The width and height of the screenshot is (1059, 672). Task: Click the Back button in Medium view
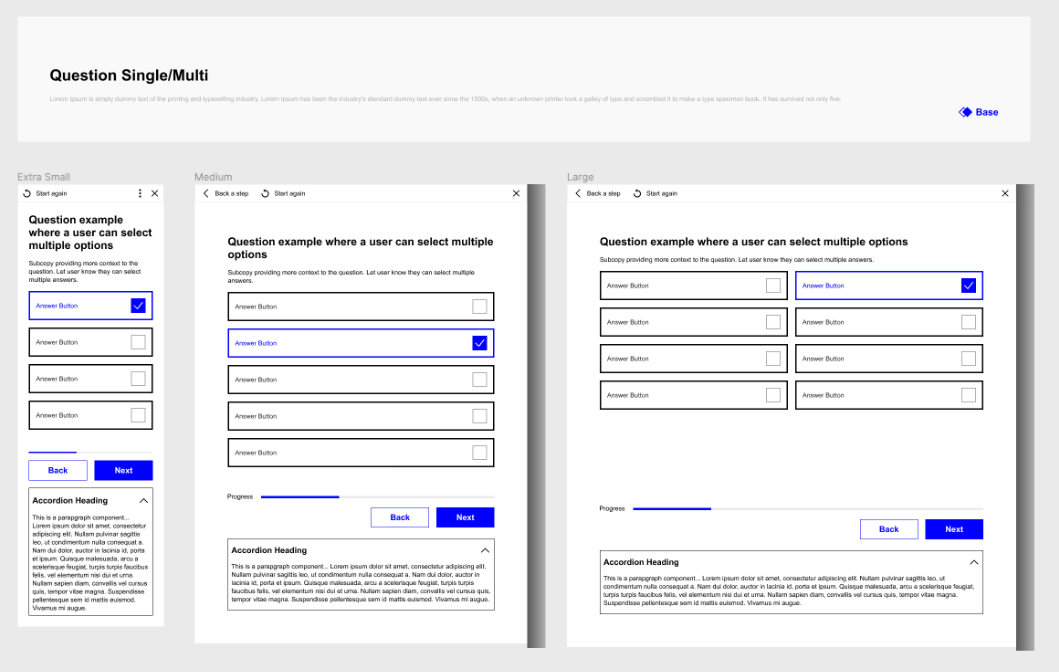click(x=399, y=517)
